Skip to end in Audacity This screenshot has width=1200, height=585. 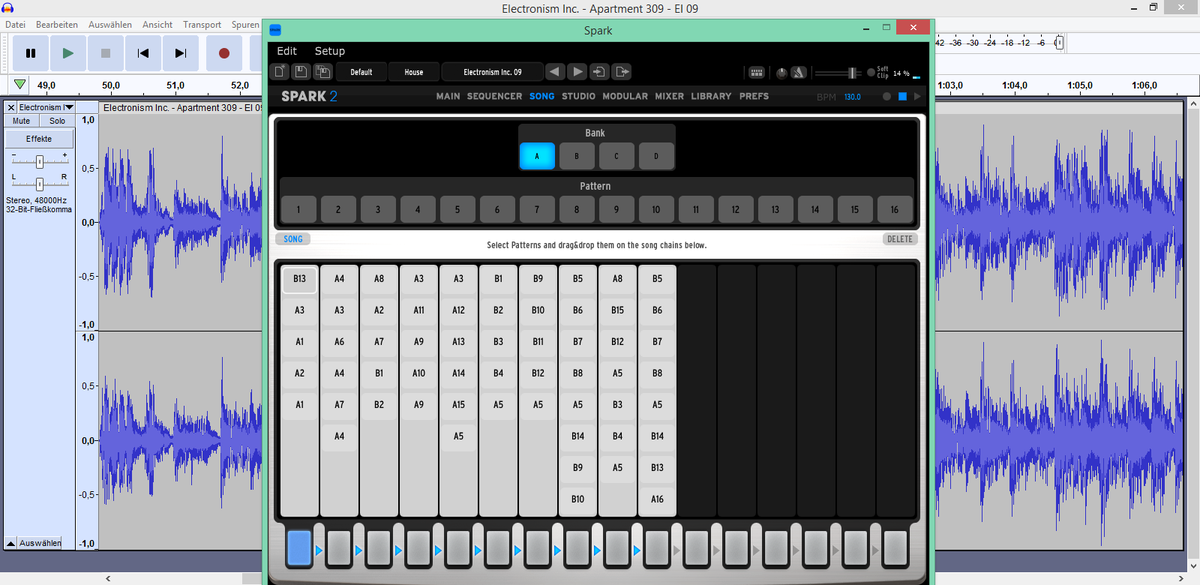coord(180,53)
